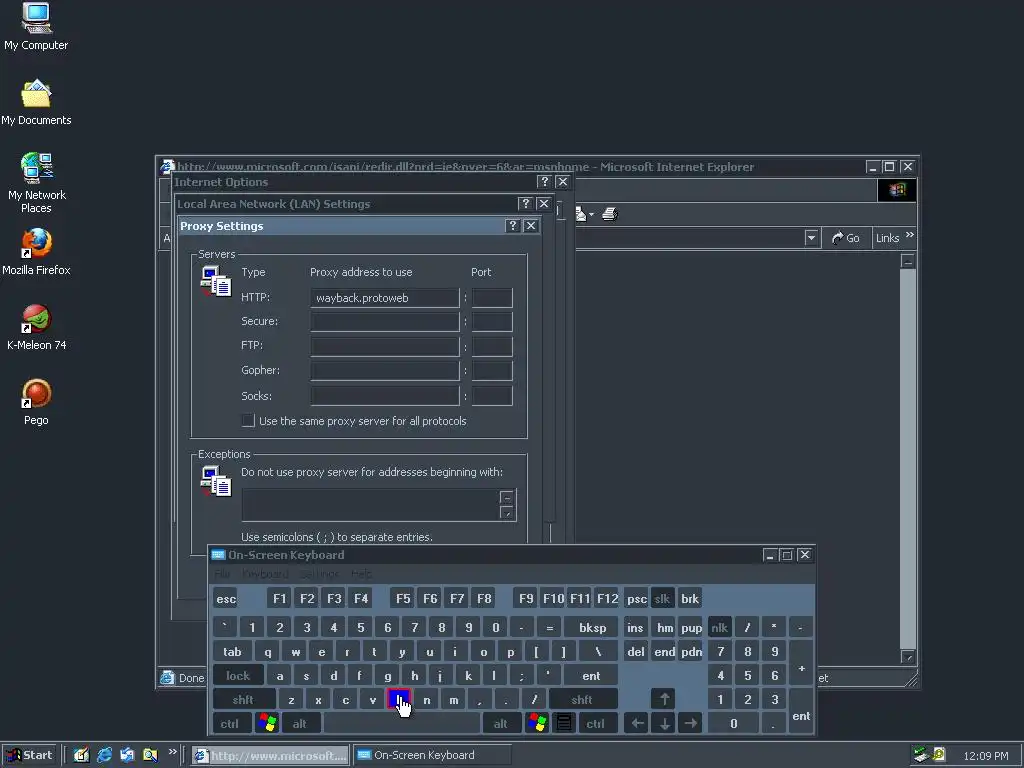Click FTP proxy address field

pyautogui.click(x=385, y=345)
